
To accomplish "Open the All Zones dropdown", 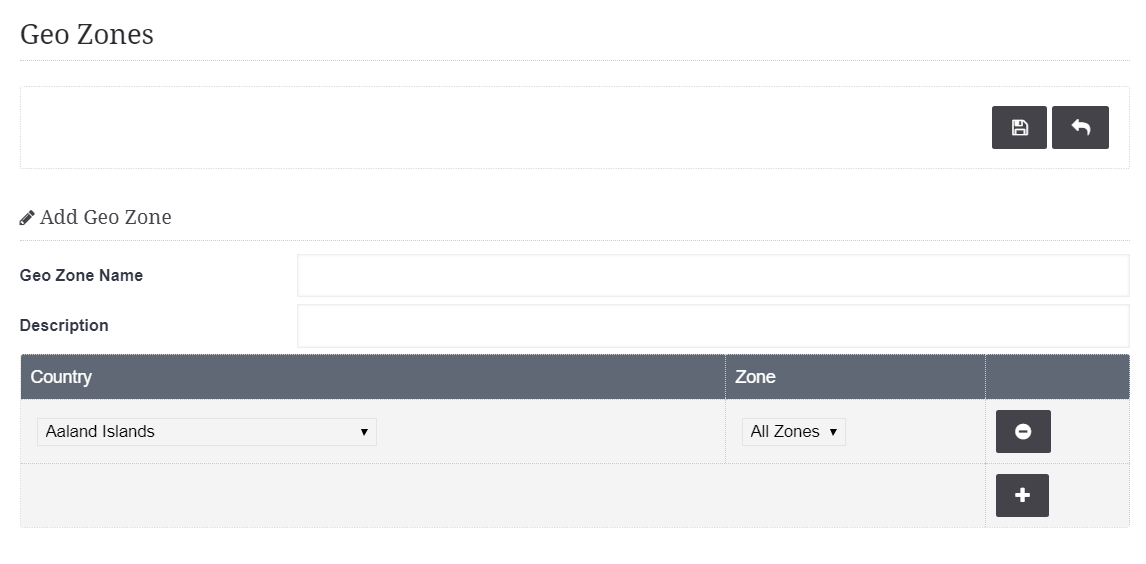I will click(794, 432).
